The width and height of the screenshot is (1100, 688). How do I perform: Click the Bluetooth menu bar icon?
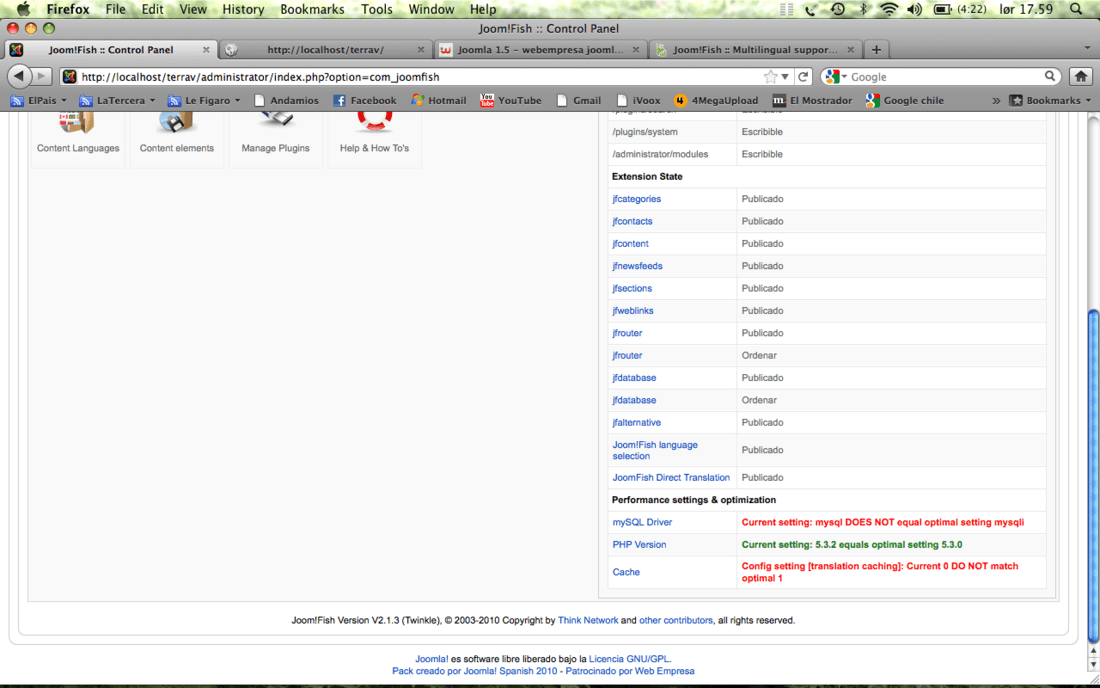(864, 9)
